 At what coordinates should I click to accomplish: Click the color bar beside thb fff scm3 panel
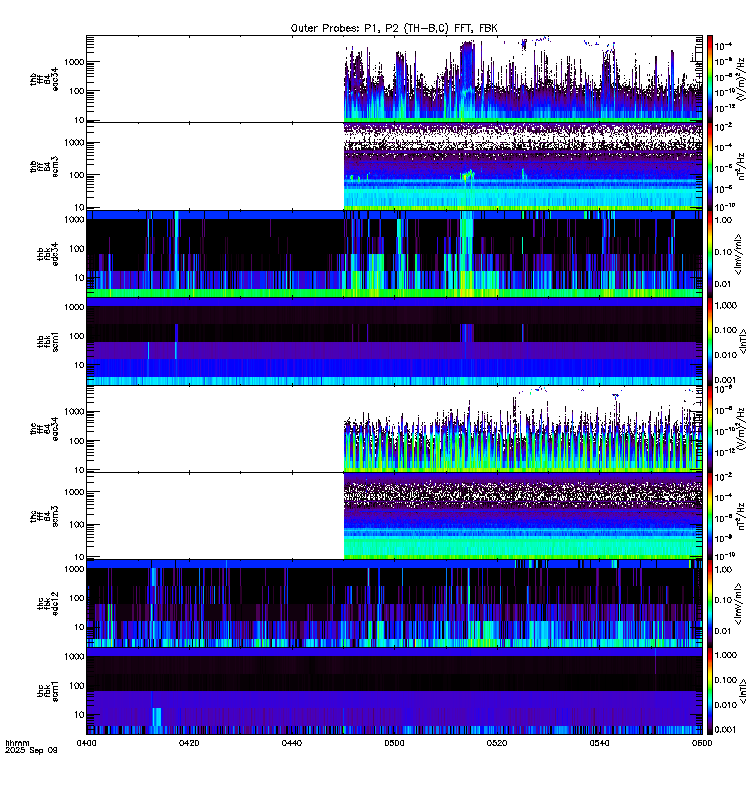(709, 166)
